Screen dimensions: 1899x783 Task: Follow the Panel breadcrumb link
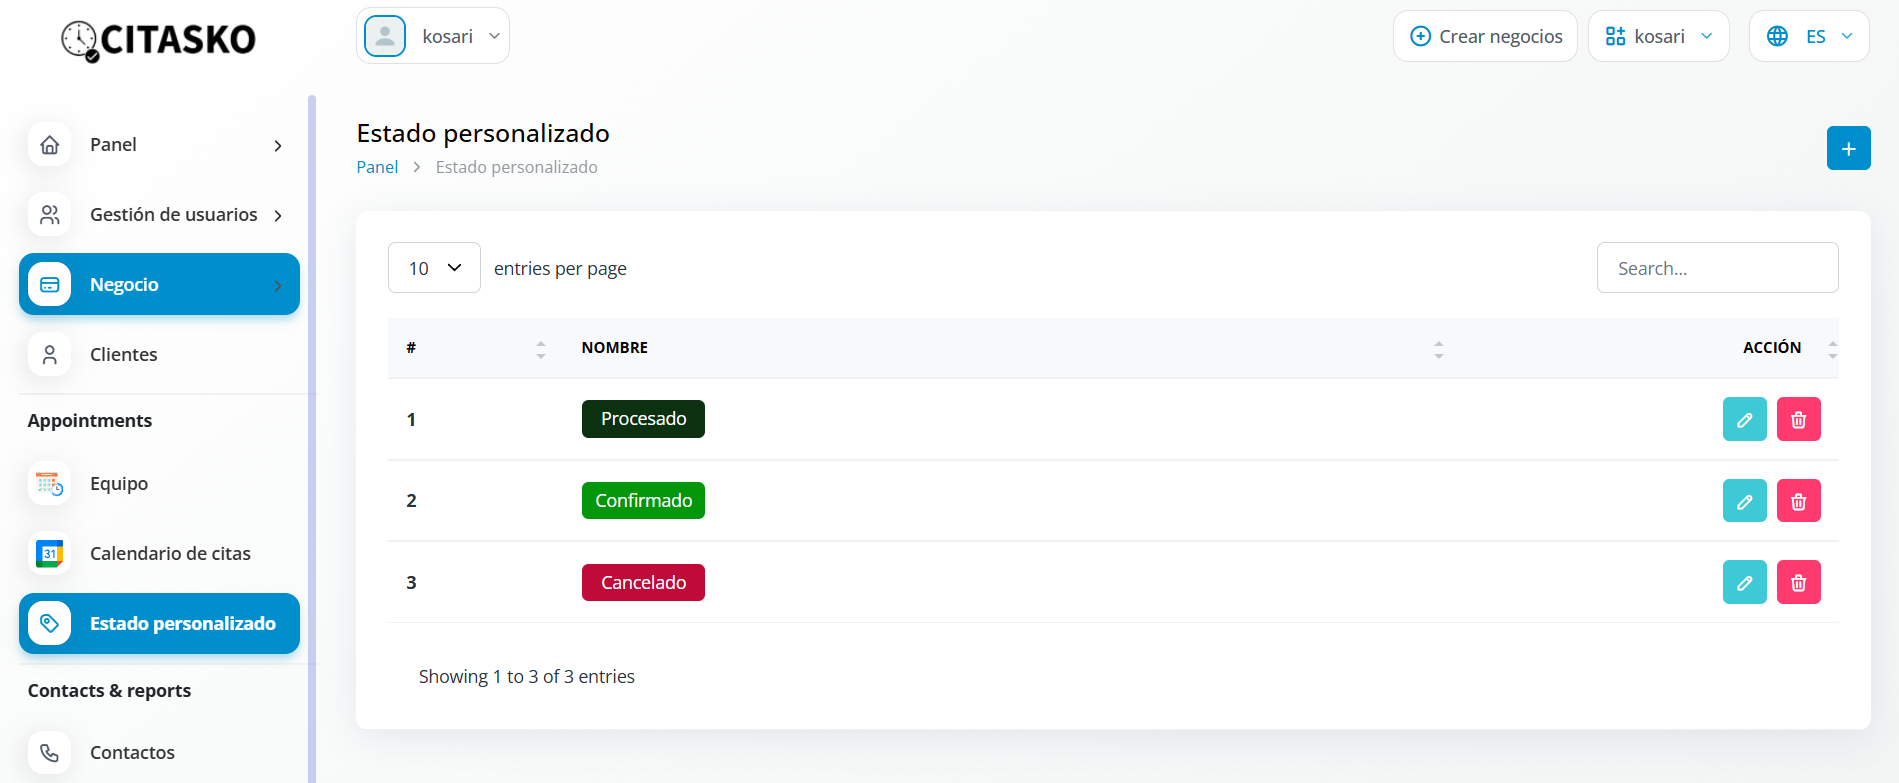tap(377, 167)
